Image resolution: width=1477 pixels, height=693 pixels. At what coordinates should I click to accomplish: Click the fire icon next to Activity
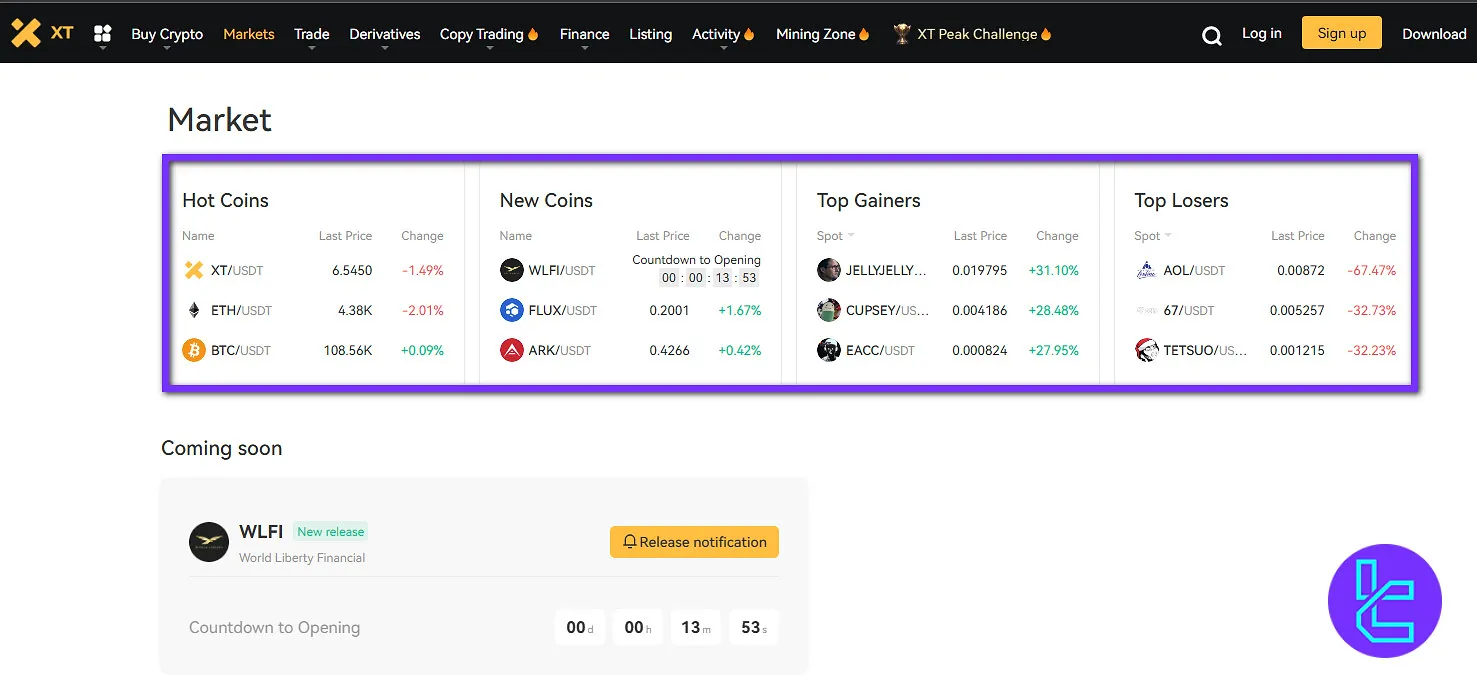tap(749, 34)
